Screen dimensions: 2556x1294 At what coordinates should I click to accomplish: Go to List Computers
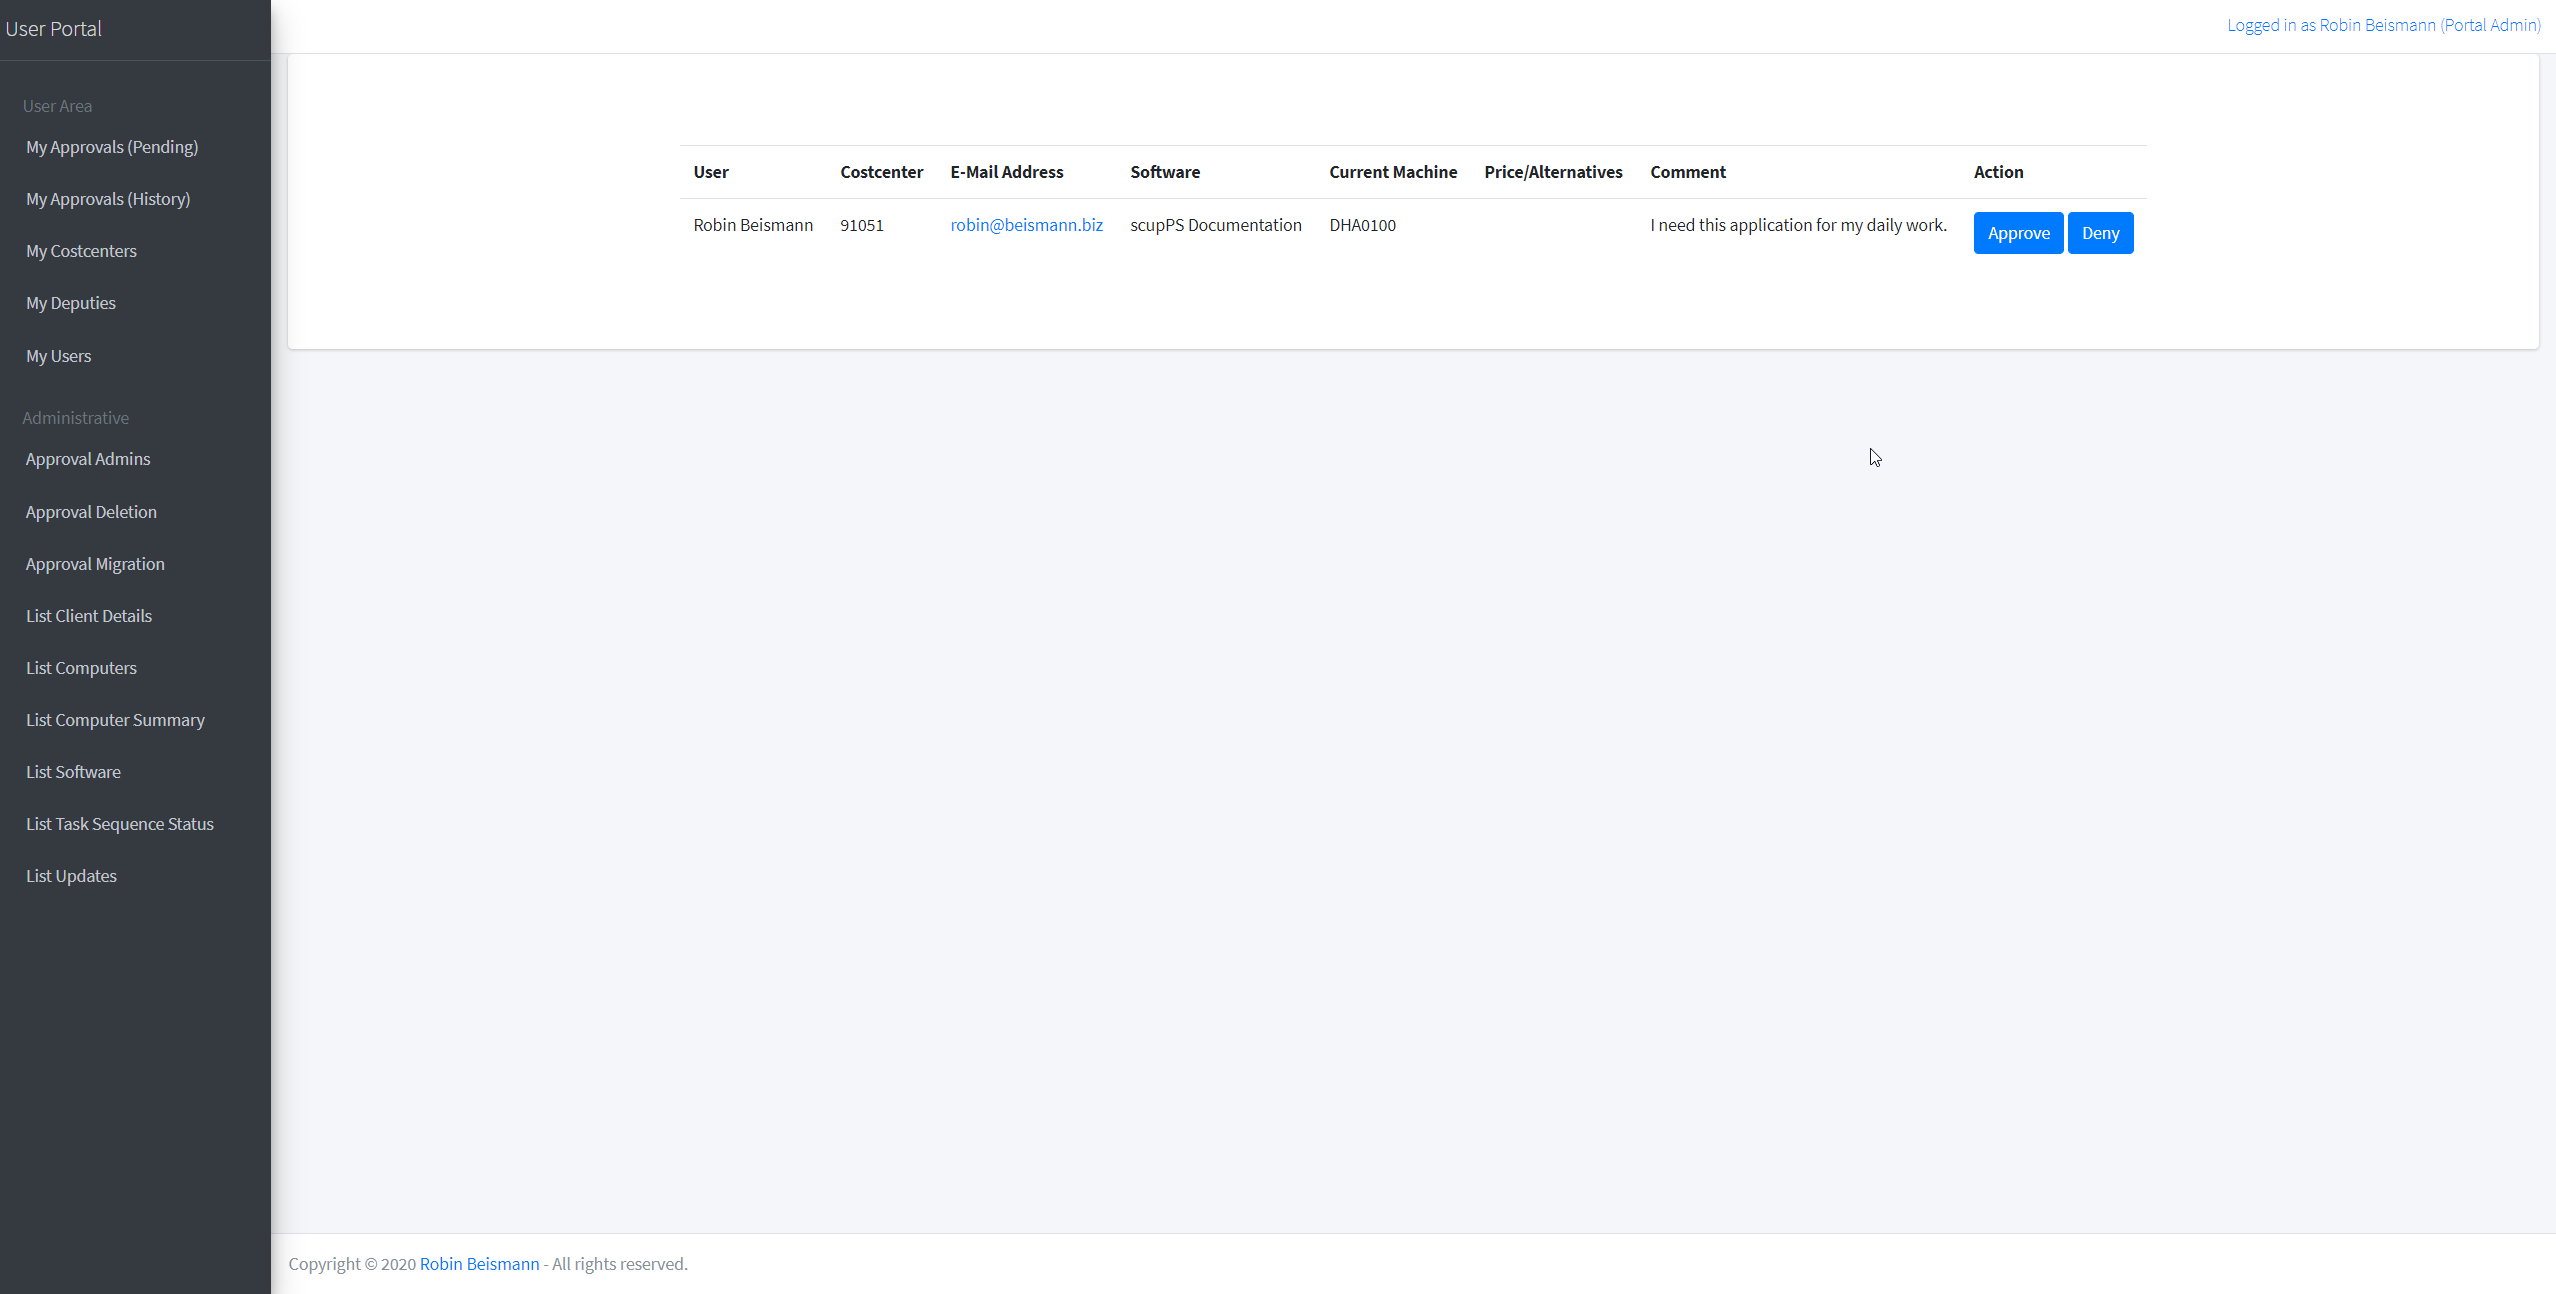click(81, 668)
